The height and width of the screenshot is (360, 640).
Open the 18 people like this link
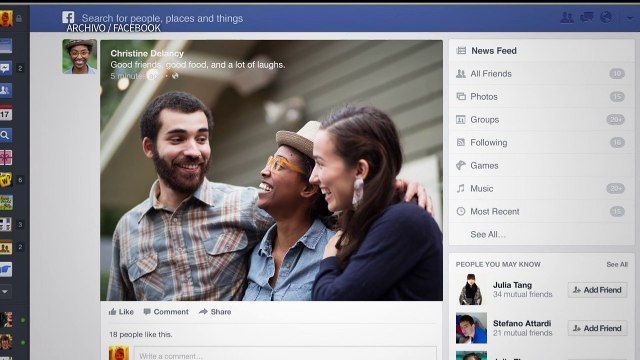coord(141,334)
